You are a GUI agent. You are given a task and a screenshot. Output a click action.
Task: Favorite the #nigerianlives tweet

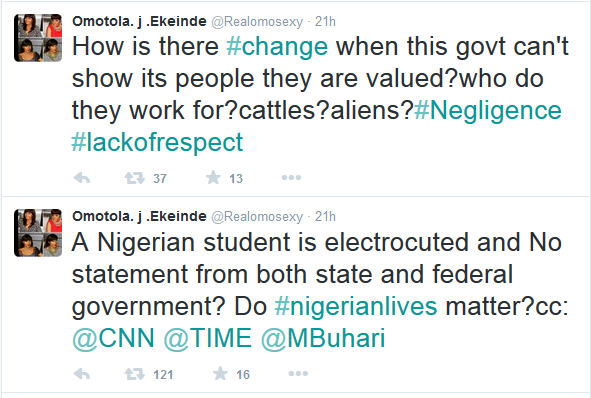point(220,374)
